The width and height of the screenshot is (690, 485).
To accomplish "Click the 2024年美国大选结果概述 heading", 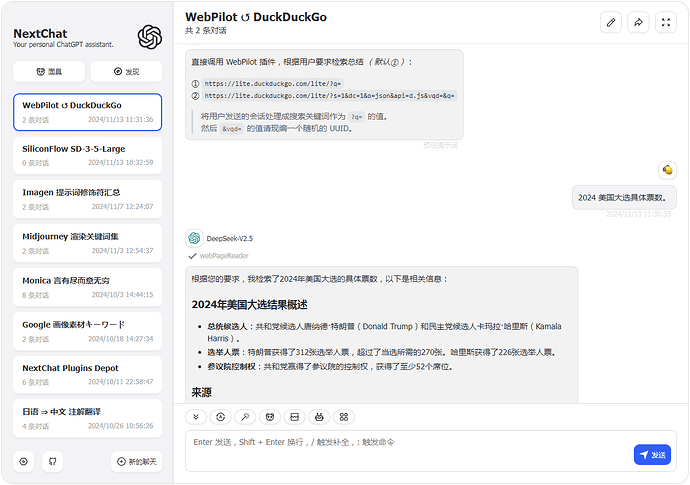I will 250,305.
